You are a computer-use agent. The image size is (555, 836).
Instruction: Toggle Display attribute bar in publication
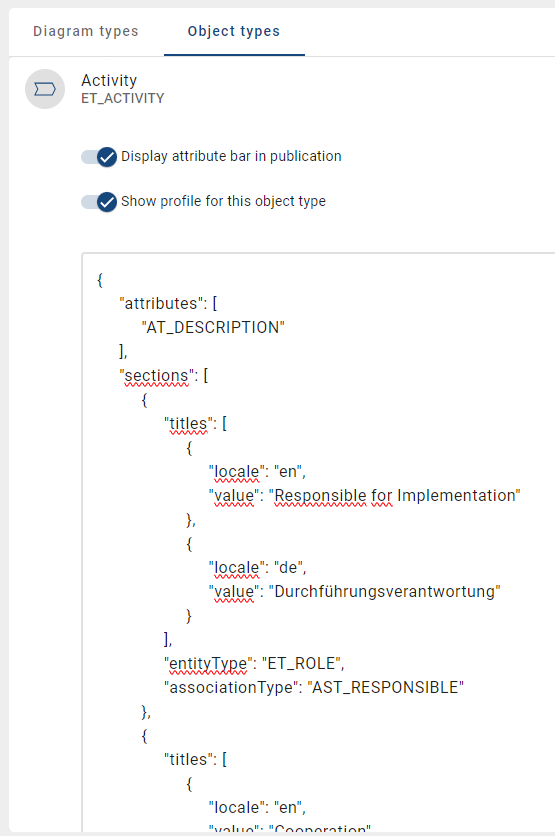point(99,157)
